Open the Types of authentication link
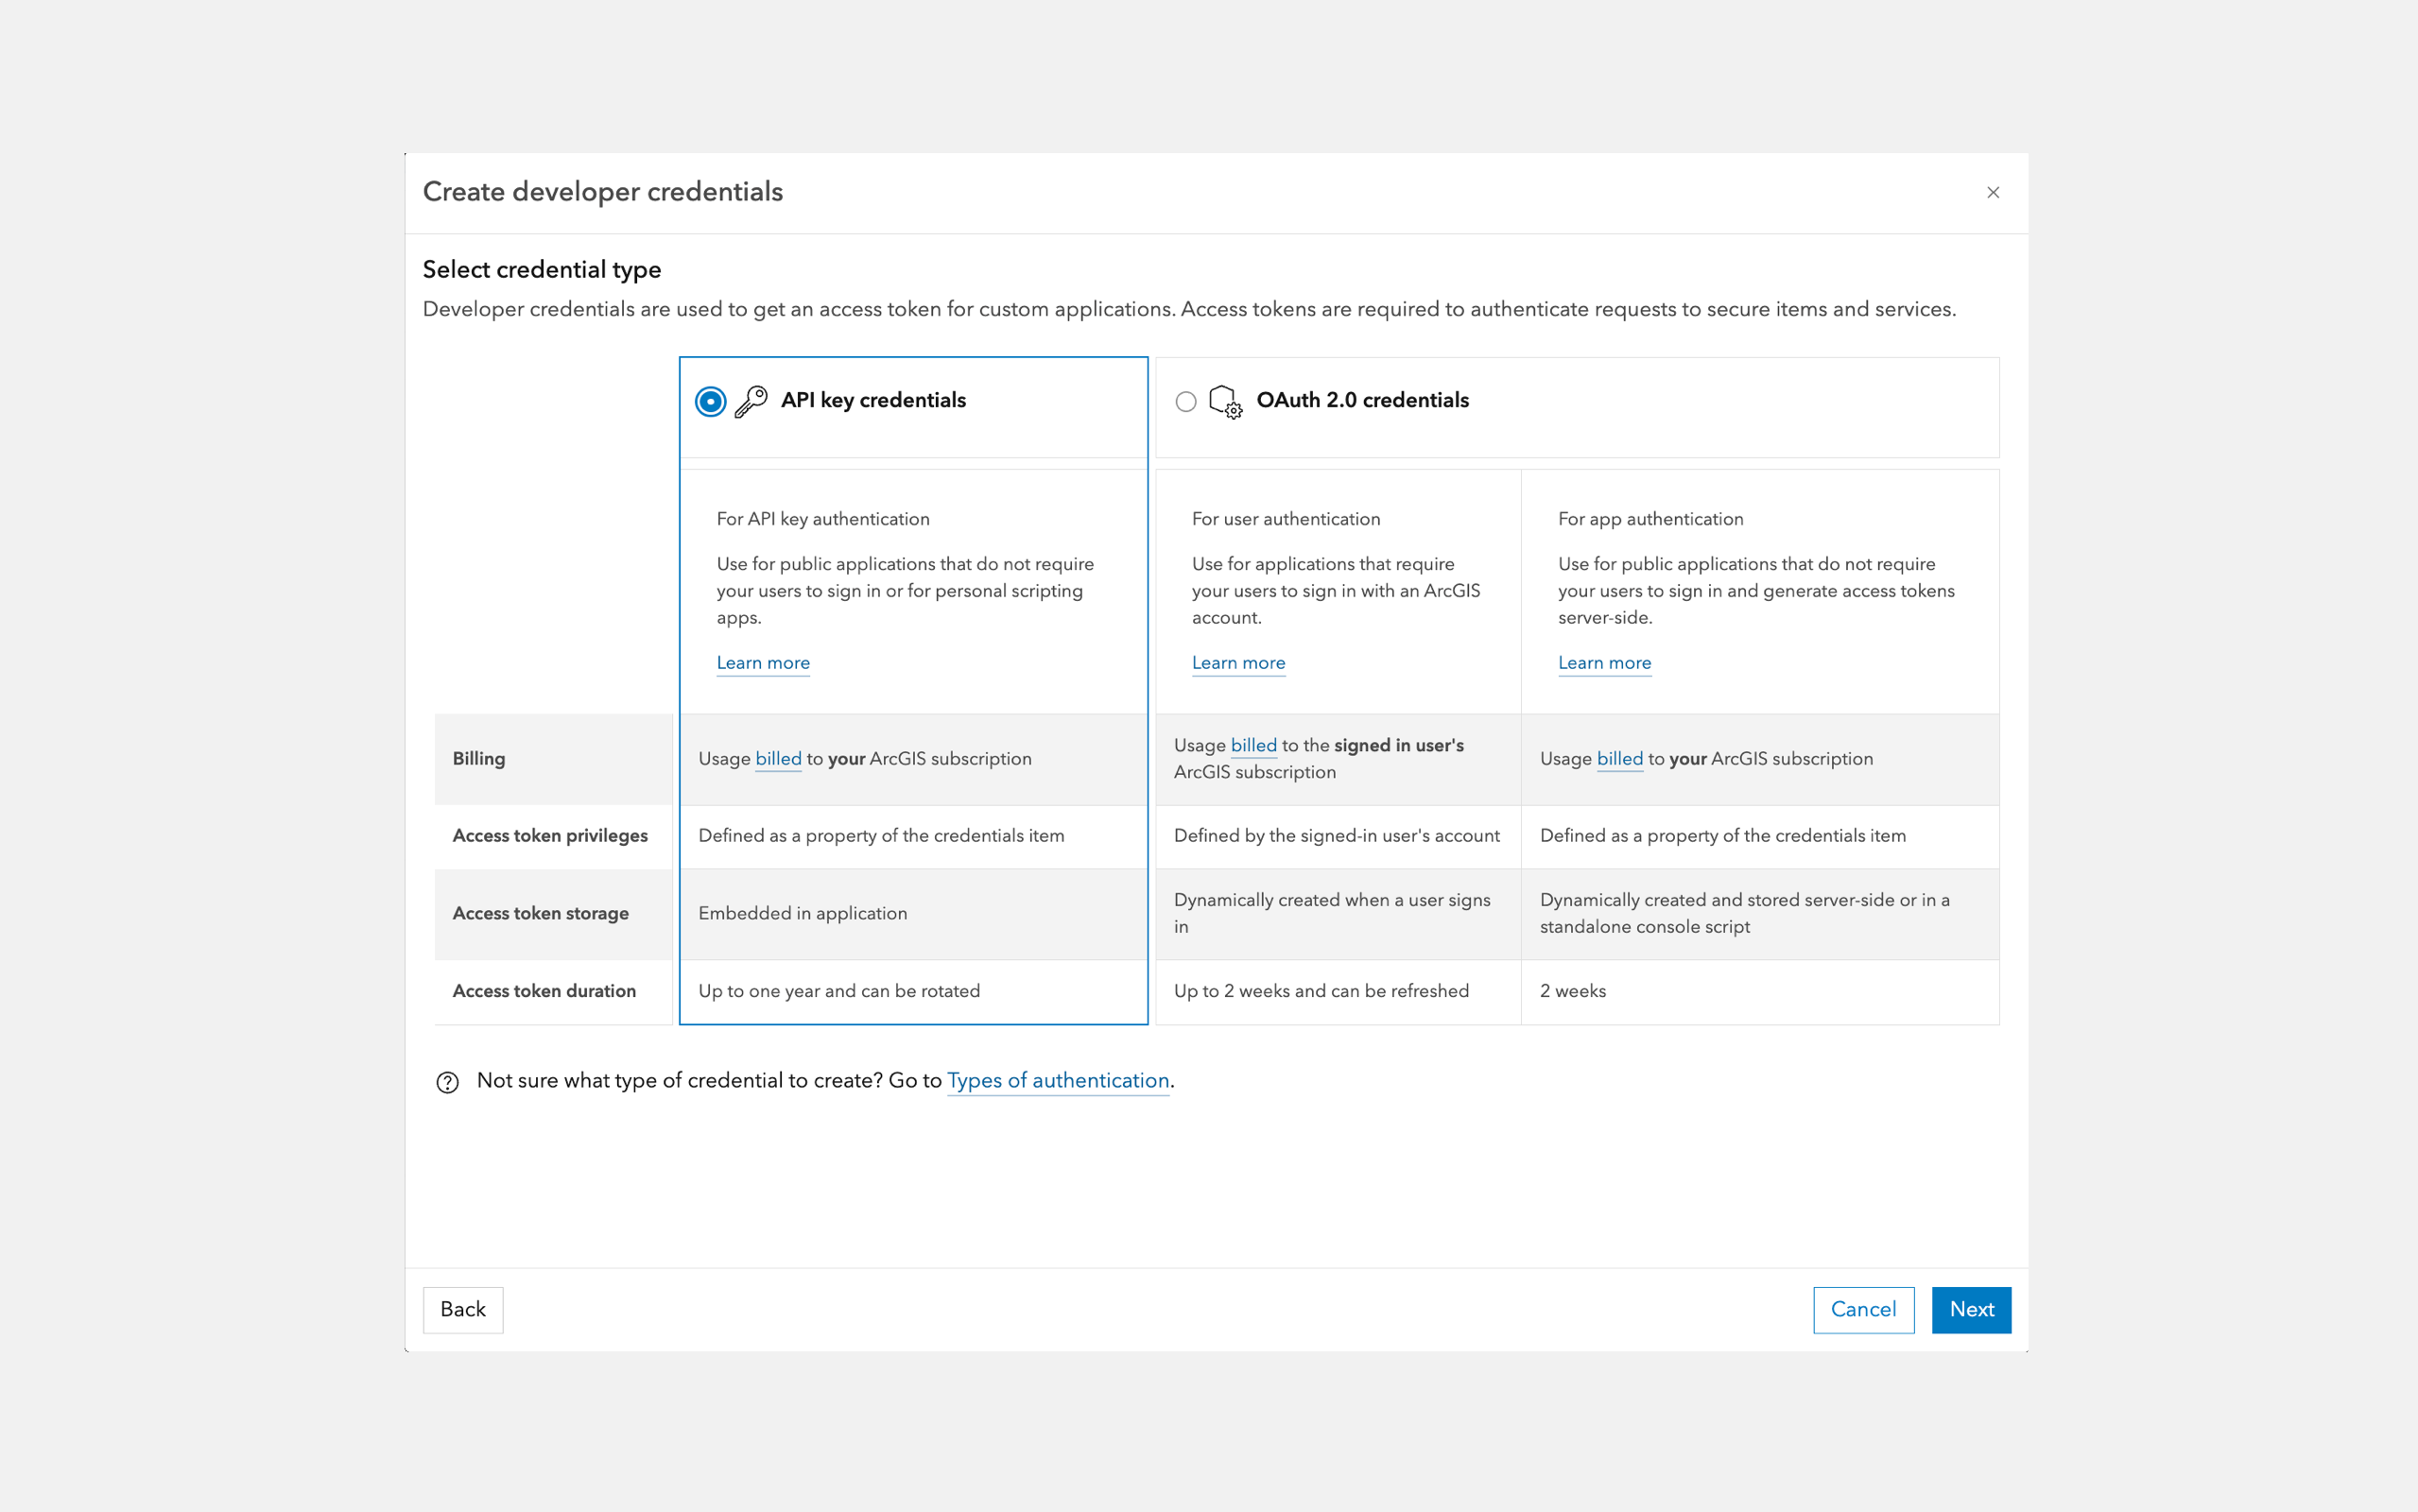The image size is (2418, 1512). pos(1057,1080)
